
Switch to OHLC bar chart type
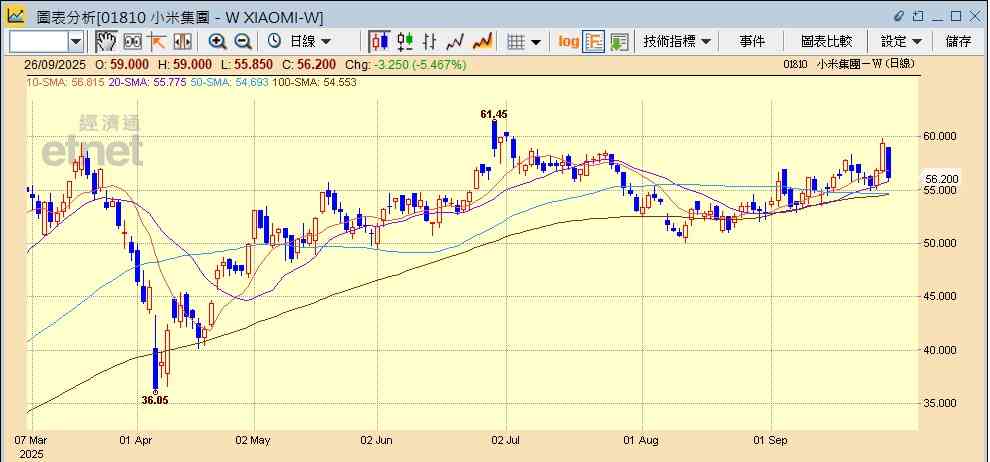coord(429,42)
